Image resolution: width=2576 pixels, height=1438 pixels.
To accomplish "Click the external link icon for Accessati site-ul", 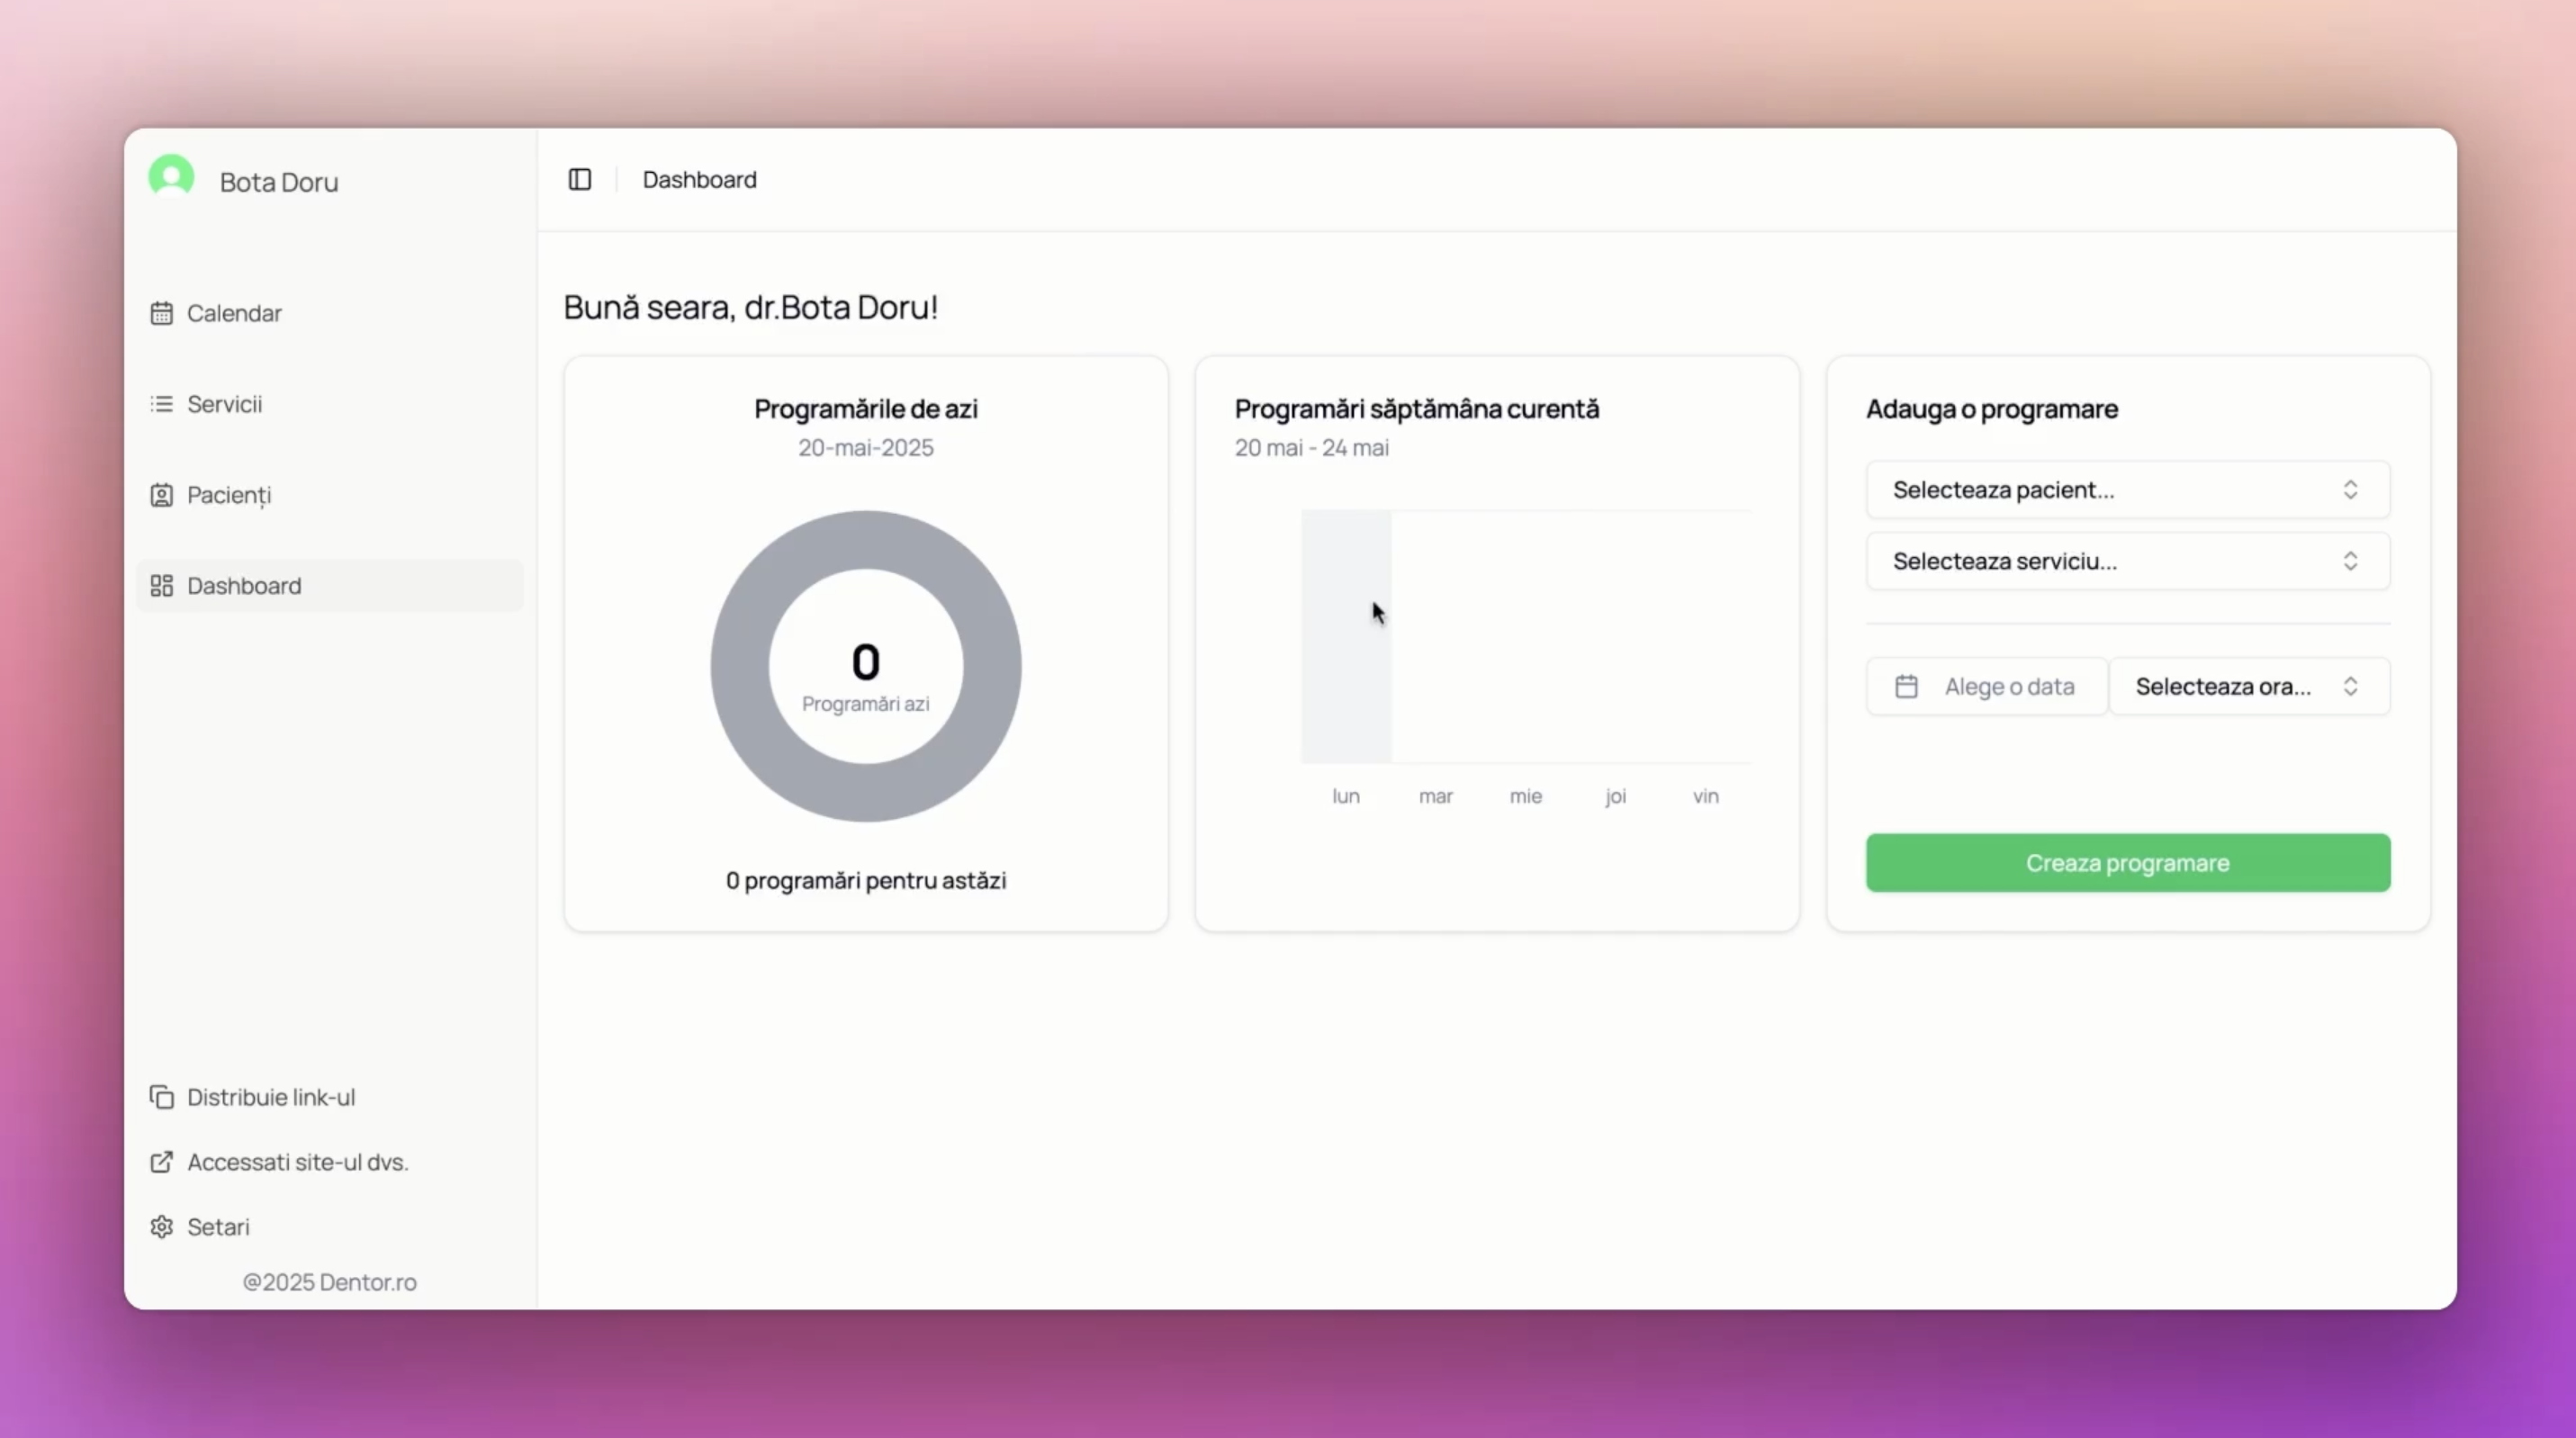I will tap(161, 1162).
